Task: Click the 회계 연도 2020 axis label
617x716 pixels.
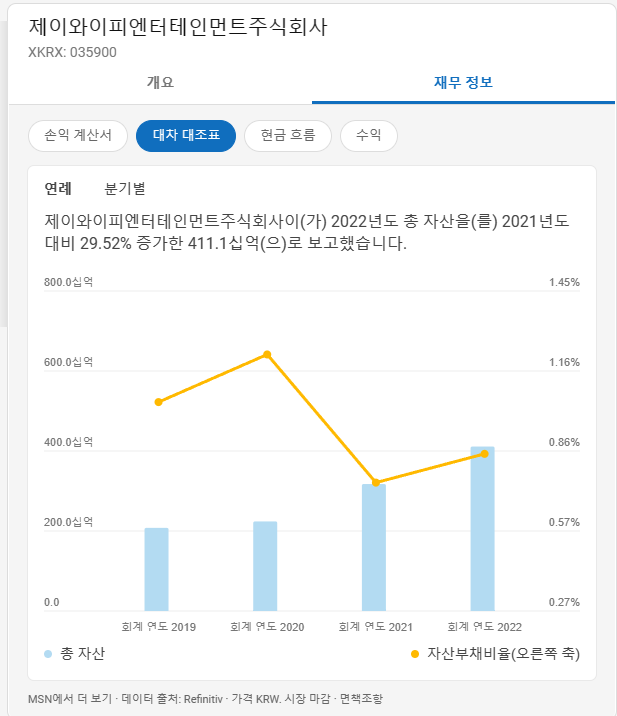Action: click(x=267, y=627)
